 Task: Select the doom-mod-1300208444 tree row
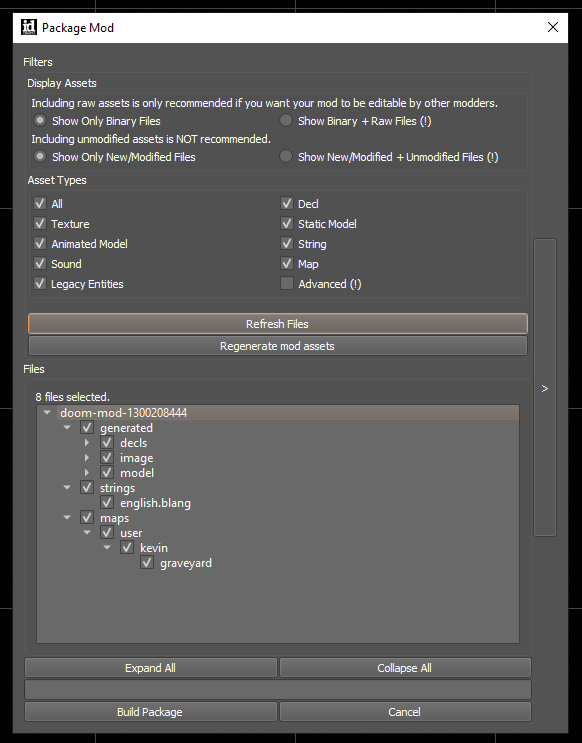tap(289, 413)
